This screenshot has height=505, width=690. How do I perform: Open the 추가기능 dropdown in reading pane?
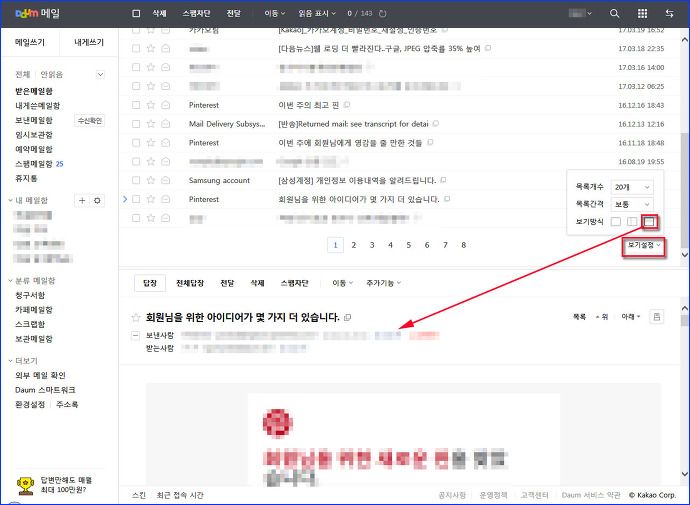pyautogui.click(x=384, y=283)
